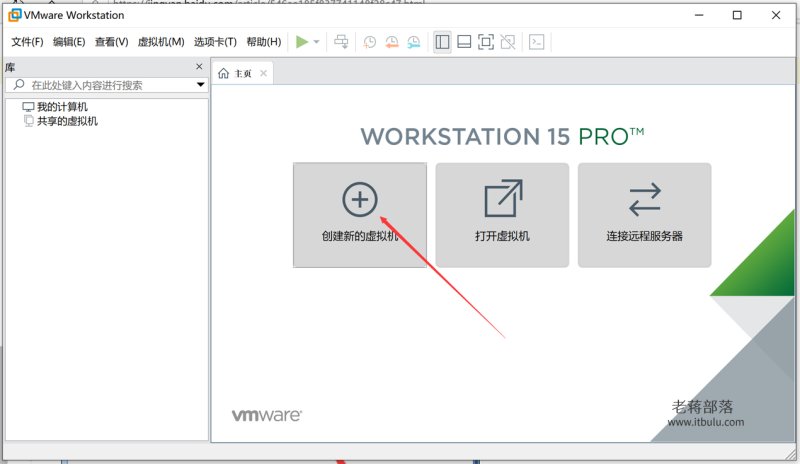The width and height of the screenshot is (800, 464).
Task: Click the VMware Workstation title bar app icon
Action: click(x=15, y=15)
